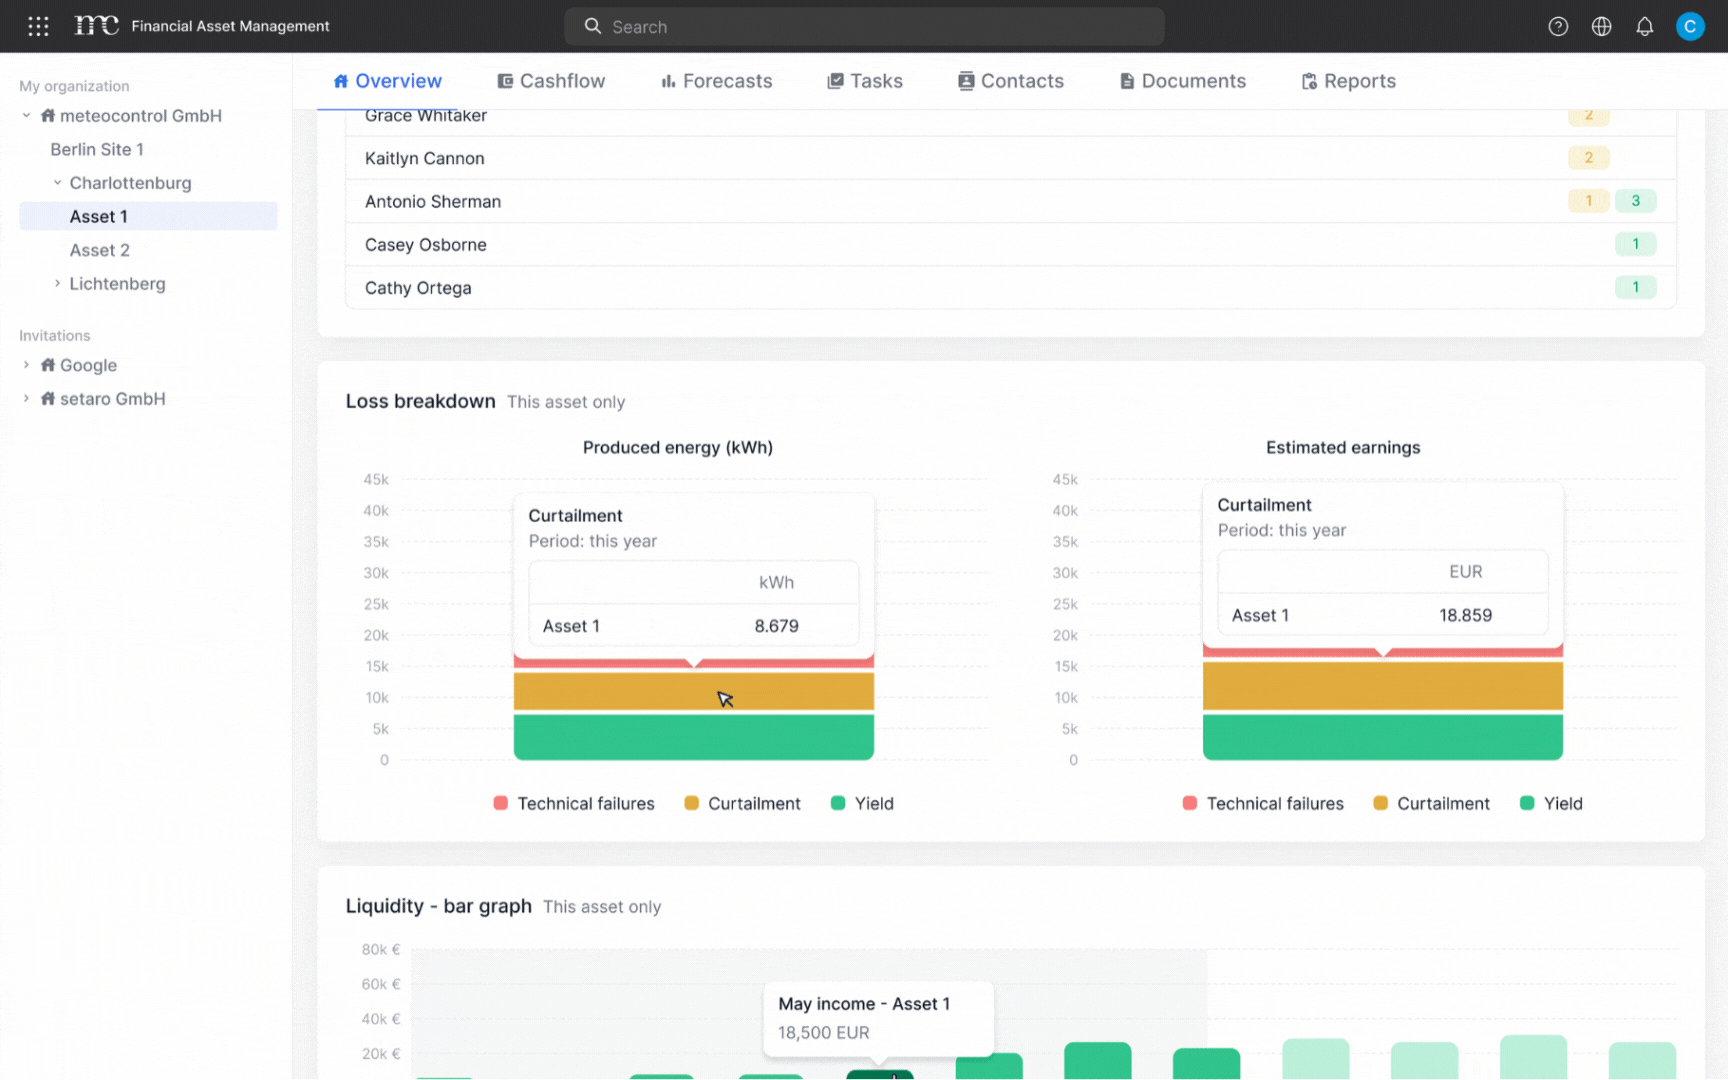Click the setaro GmbH building icon
Image resolution: width=1728 pixels, height=1080 pixels.
pos(47,399)
